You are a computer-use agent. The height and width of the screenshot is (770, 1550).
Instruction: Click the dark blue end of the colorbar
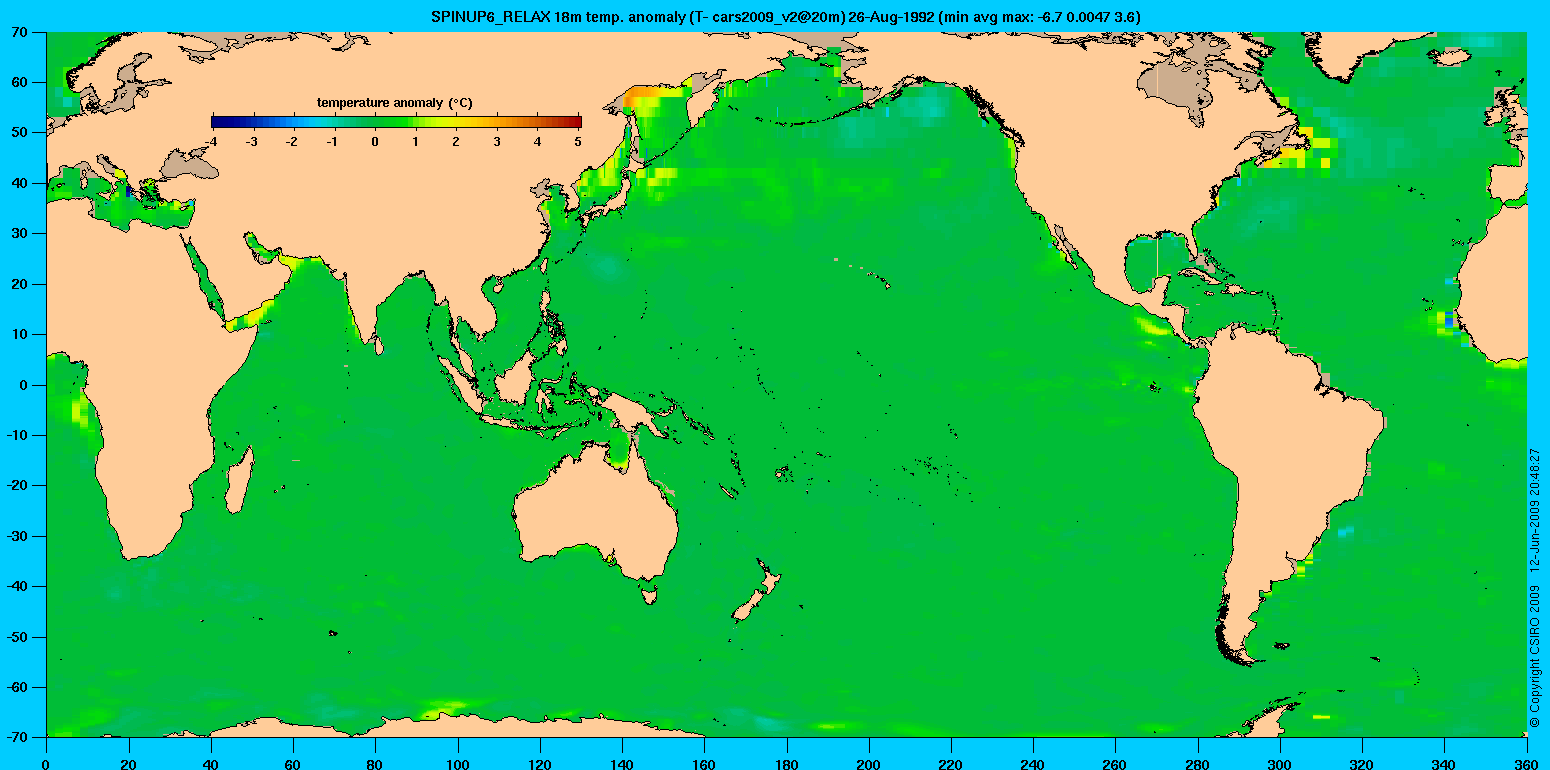[x=218, y=122]
